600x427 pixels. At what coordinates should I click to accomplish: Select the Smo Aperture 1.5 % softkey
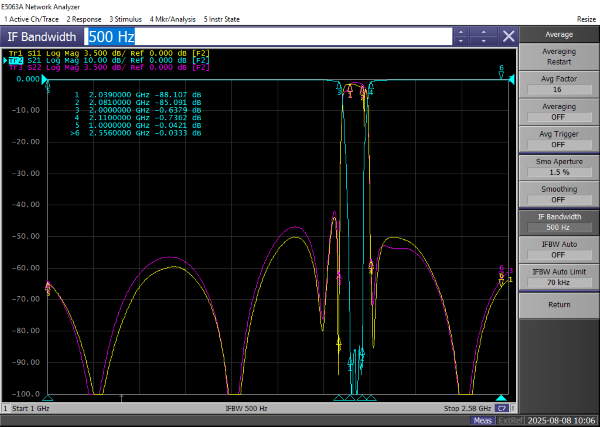(x=558, y=167)
